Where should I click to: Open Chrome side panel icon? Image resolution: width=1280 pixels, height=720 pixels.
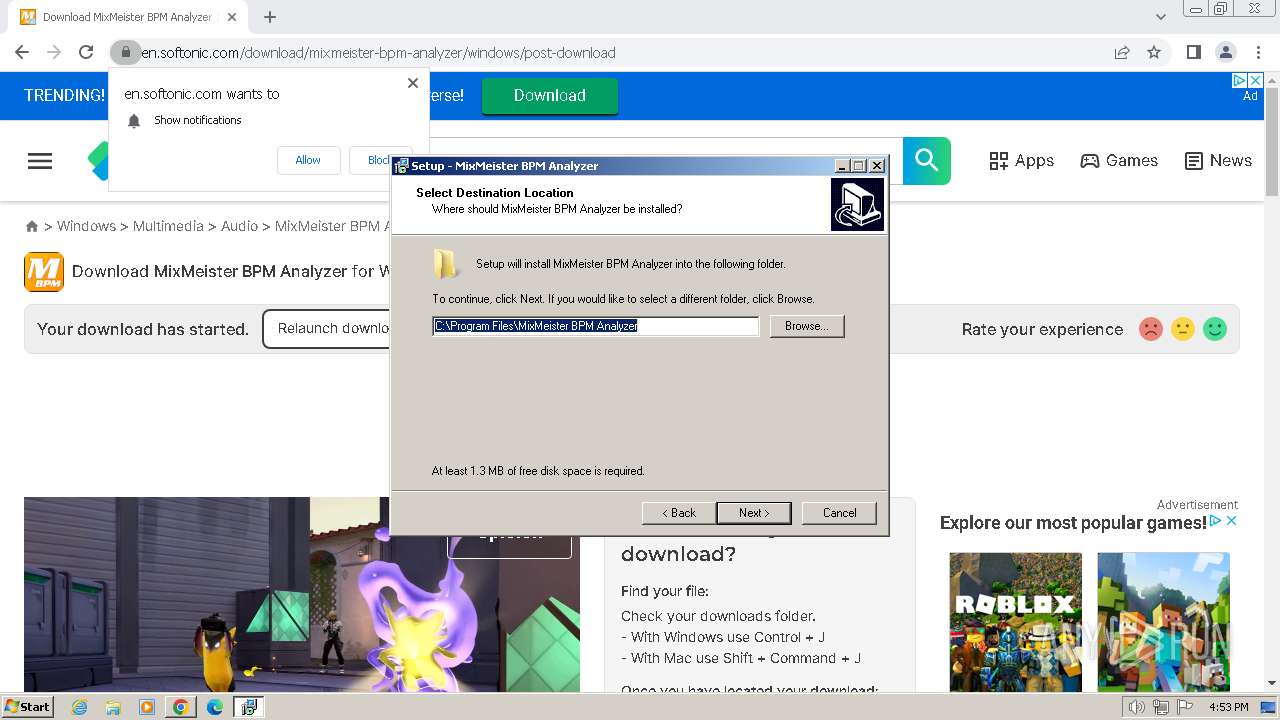[1193, 52]
